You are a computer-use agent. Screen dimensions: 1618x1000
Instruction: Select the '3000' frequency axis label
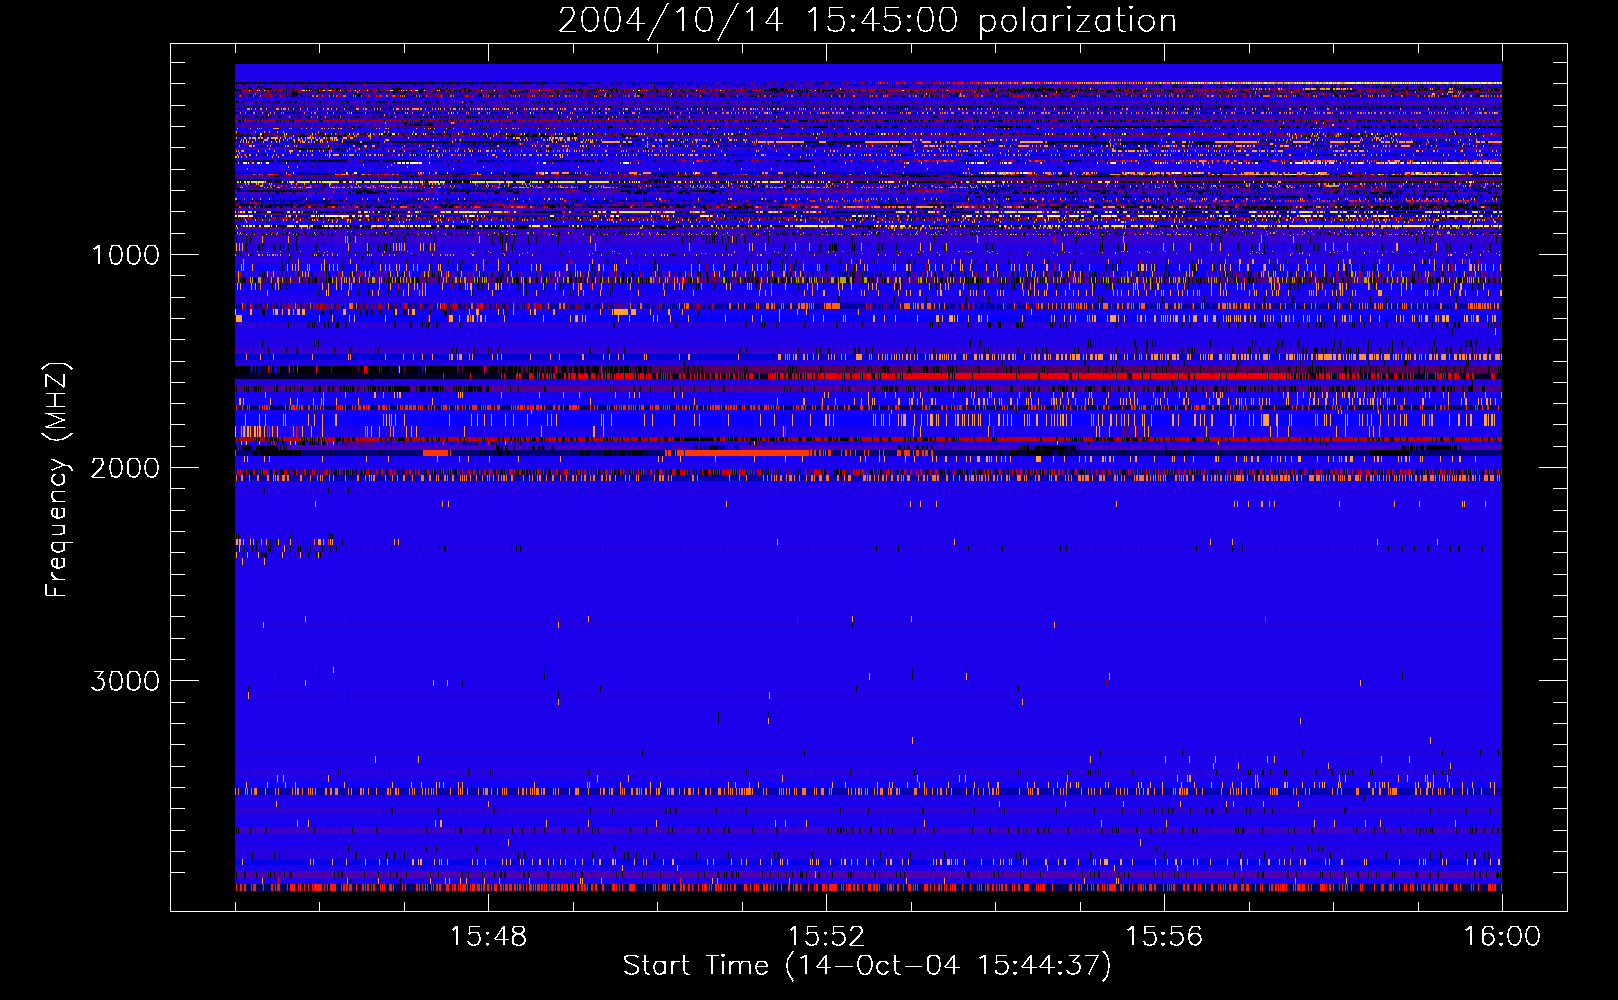click(x=125, y=681)
